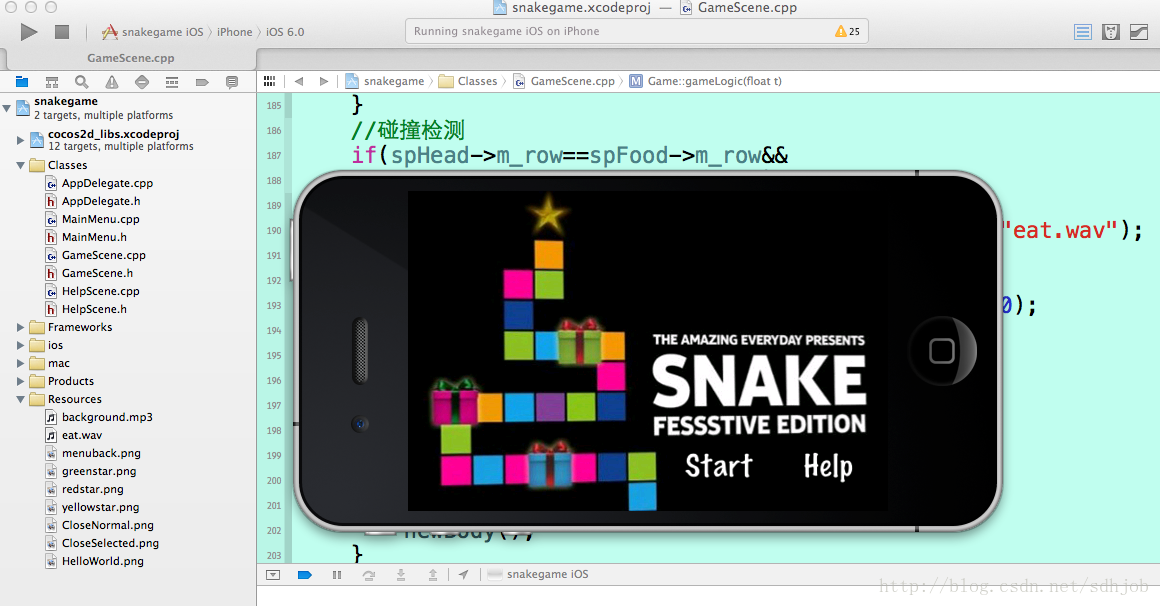Click snakegame in the jump bar
Screen dimensions: 1160x606
(x=385, y=81)
